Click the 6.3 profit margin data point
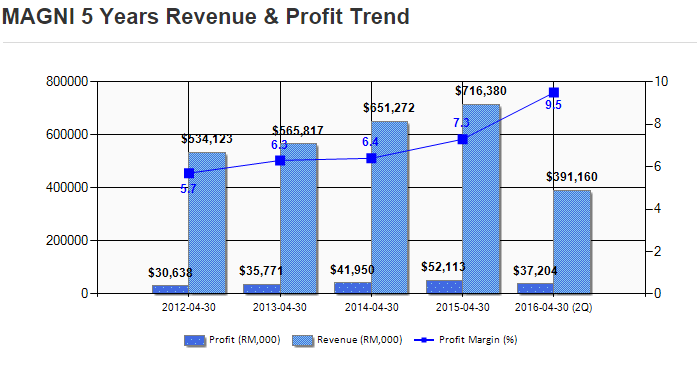This screenshot has height=374, width=697. tap(280, 161)
